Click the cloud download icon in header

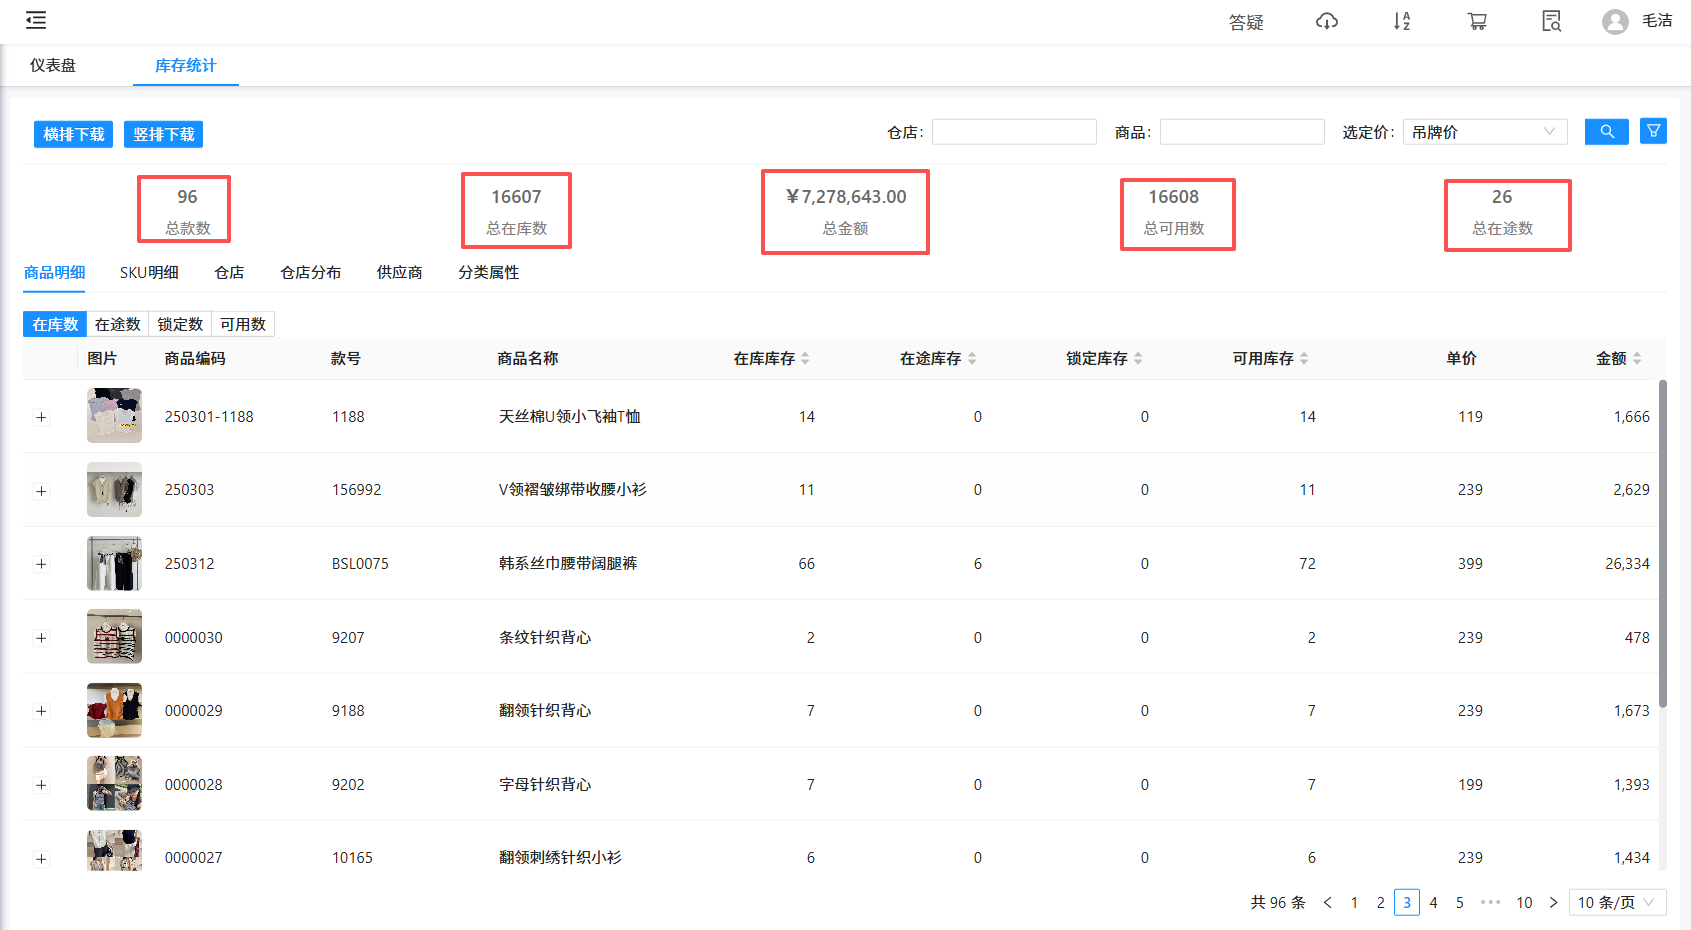pyautogui.click(x=1326, y=21)
